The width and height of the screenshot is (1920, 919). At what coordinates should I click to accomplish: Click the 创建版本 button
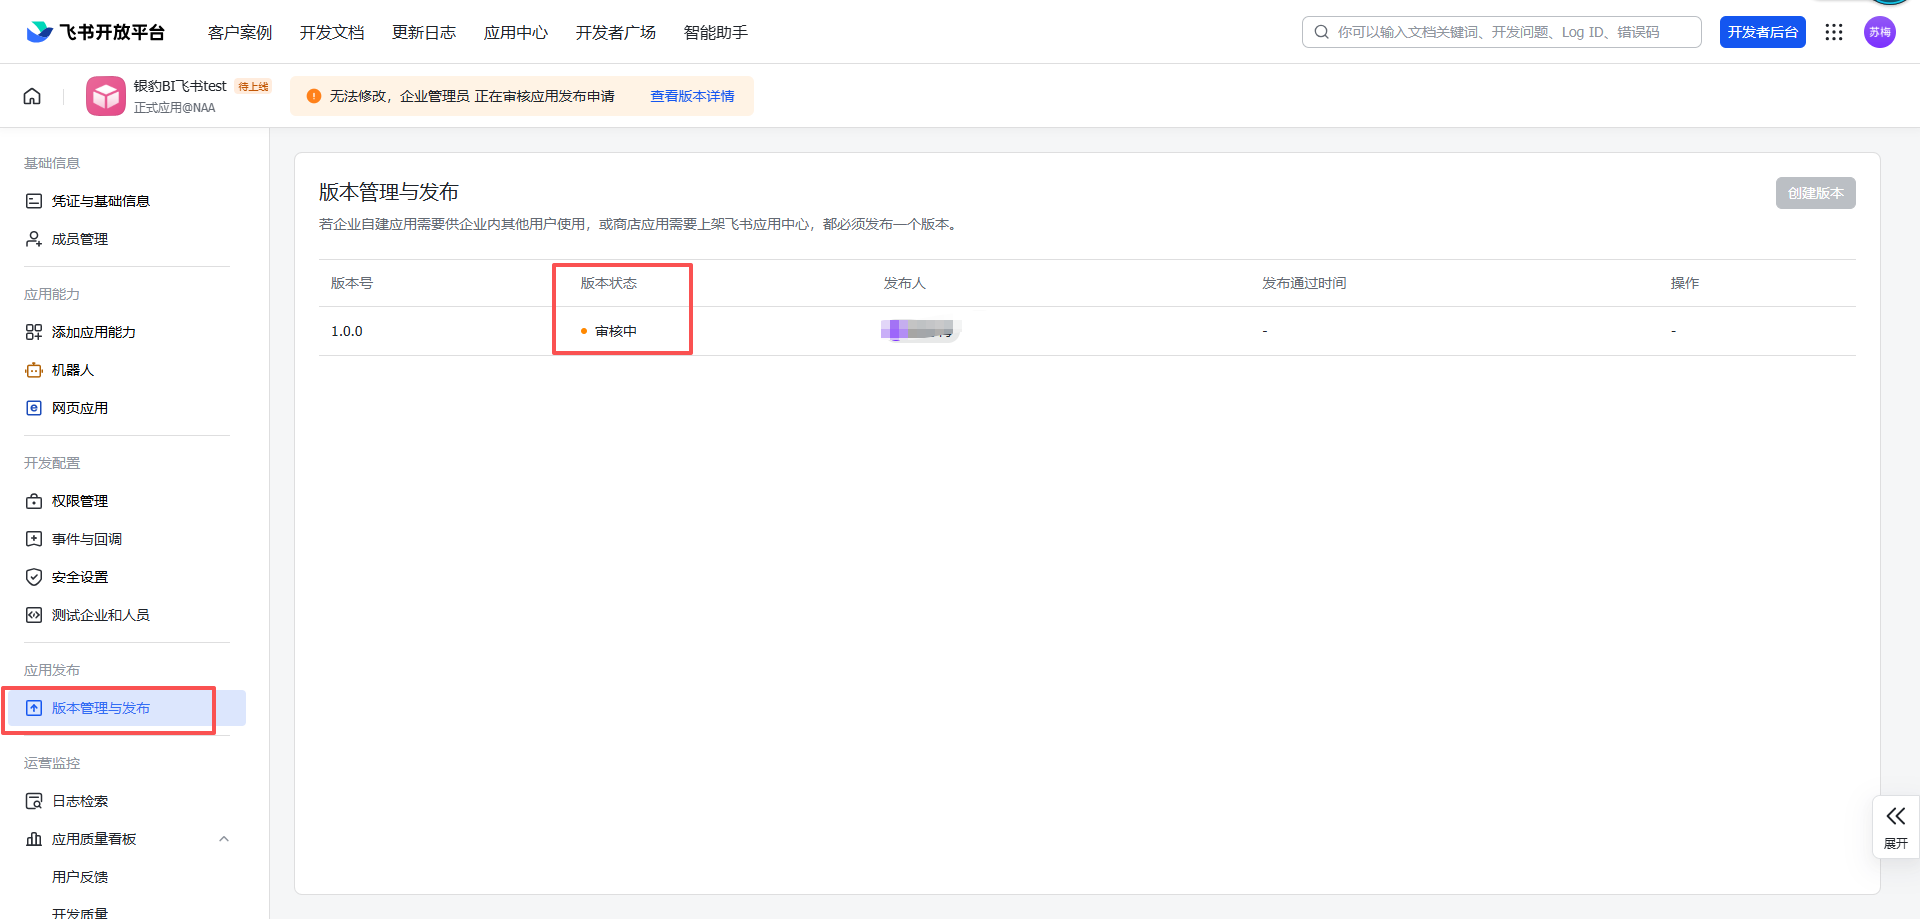coord(1815,193)
